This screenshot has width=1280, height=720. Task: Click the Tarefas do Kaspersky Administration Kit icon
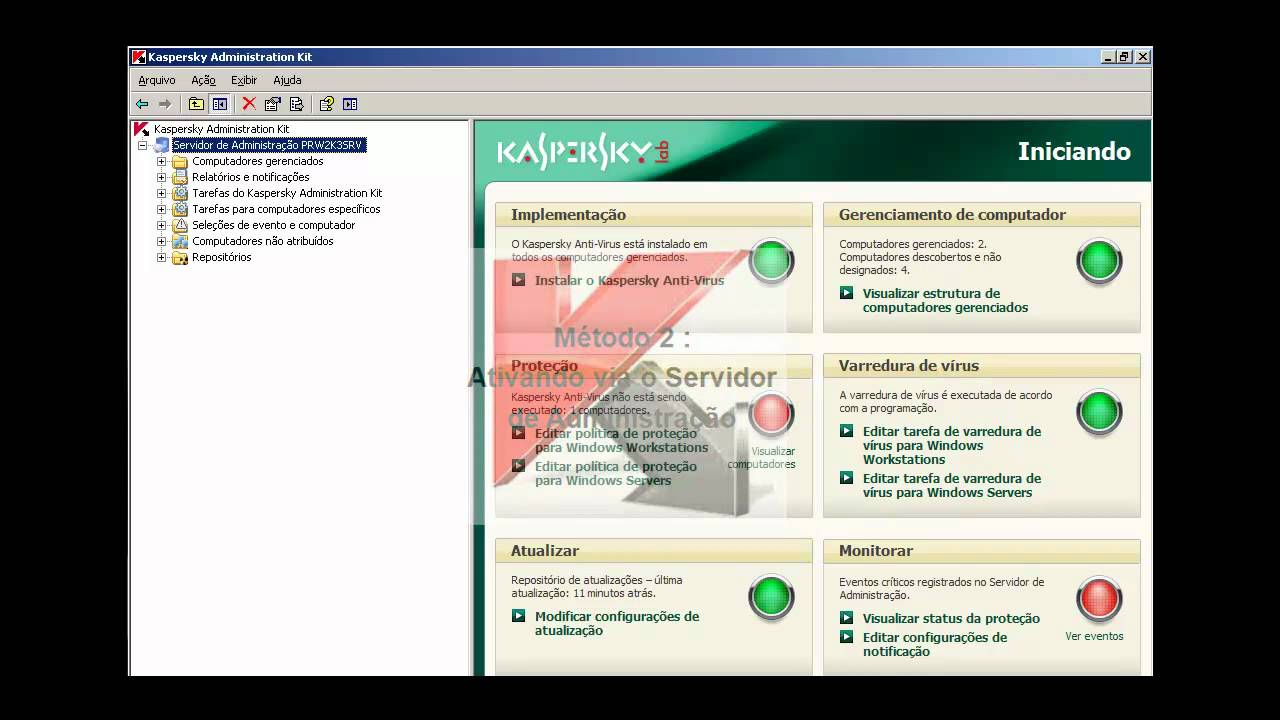point(180,193)
